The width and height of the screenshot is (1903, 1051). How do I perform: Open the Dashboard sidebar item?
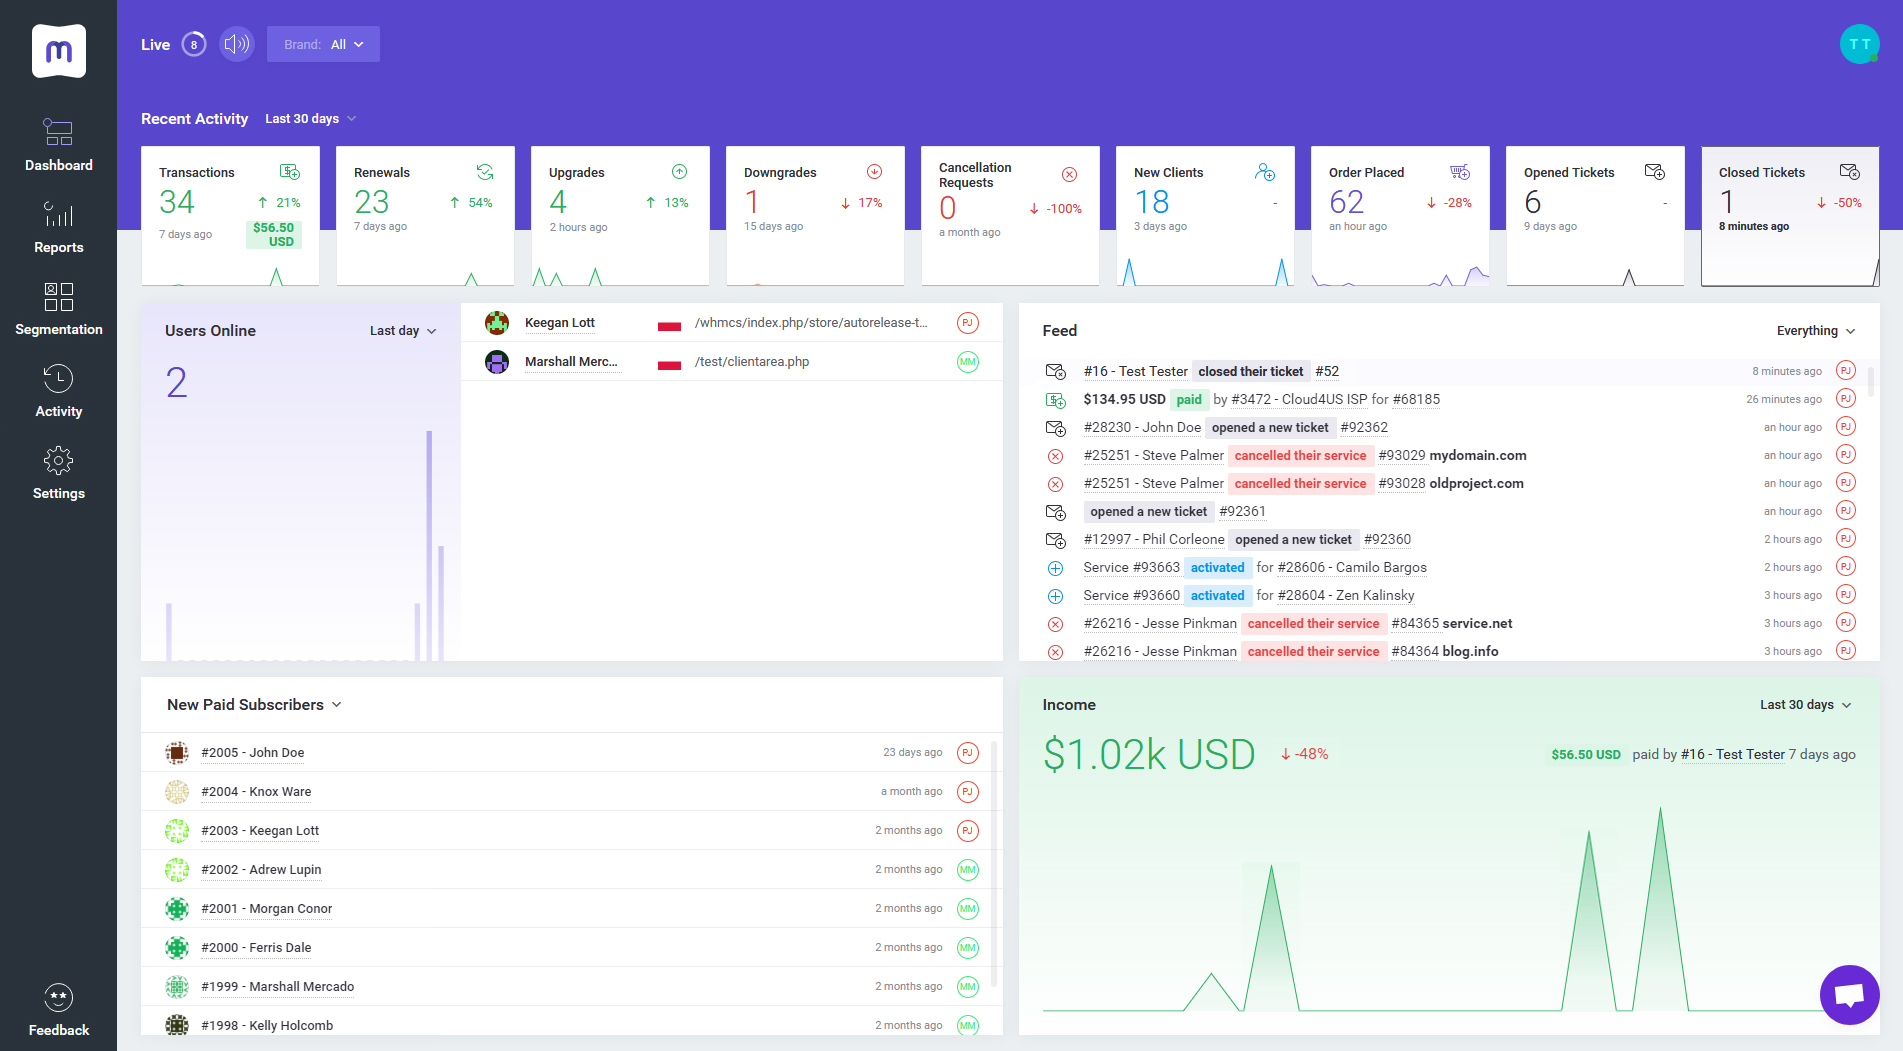tap(58, 146)
